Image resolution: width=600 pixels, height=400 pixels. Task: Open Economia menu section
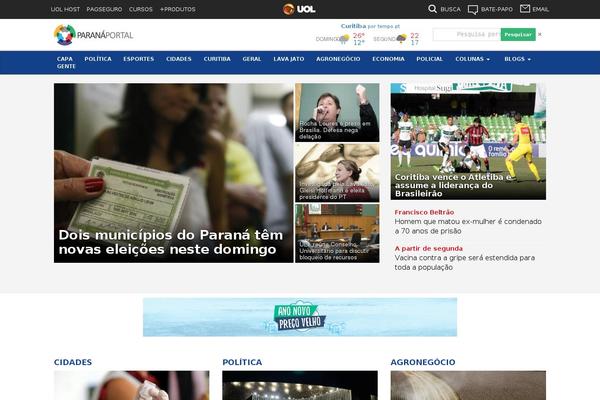pos(388,59)
